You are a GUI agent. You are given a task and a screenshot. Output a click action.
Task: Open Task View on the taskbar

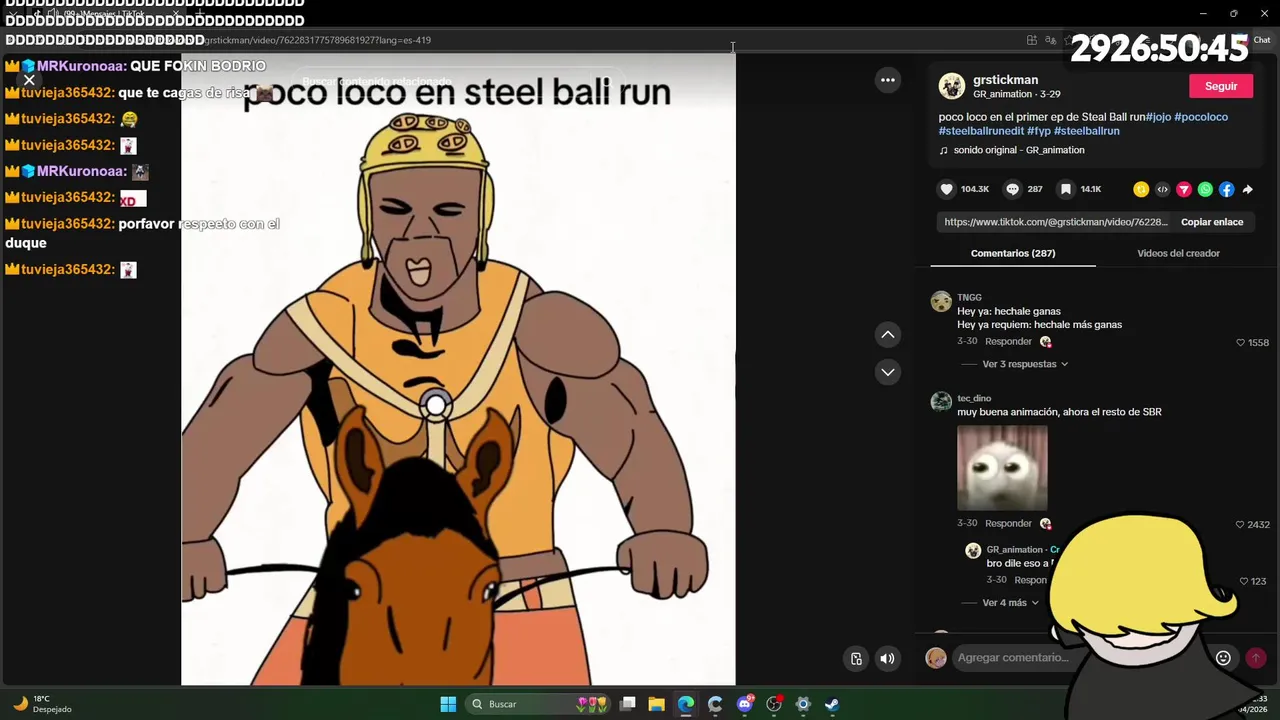(x=627, y=704)
